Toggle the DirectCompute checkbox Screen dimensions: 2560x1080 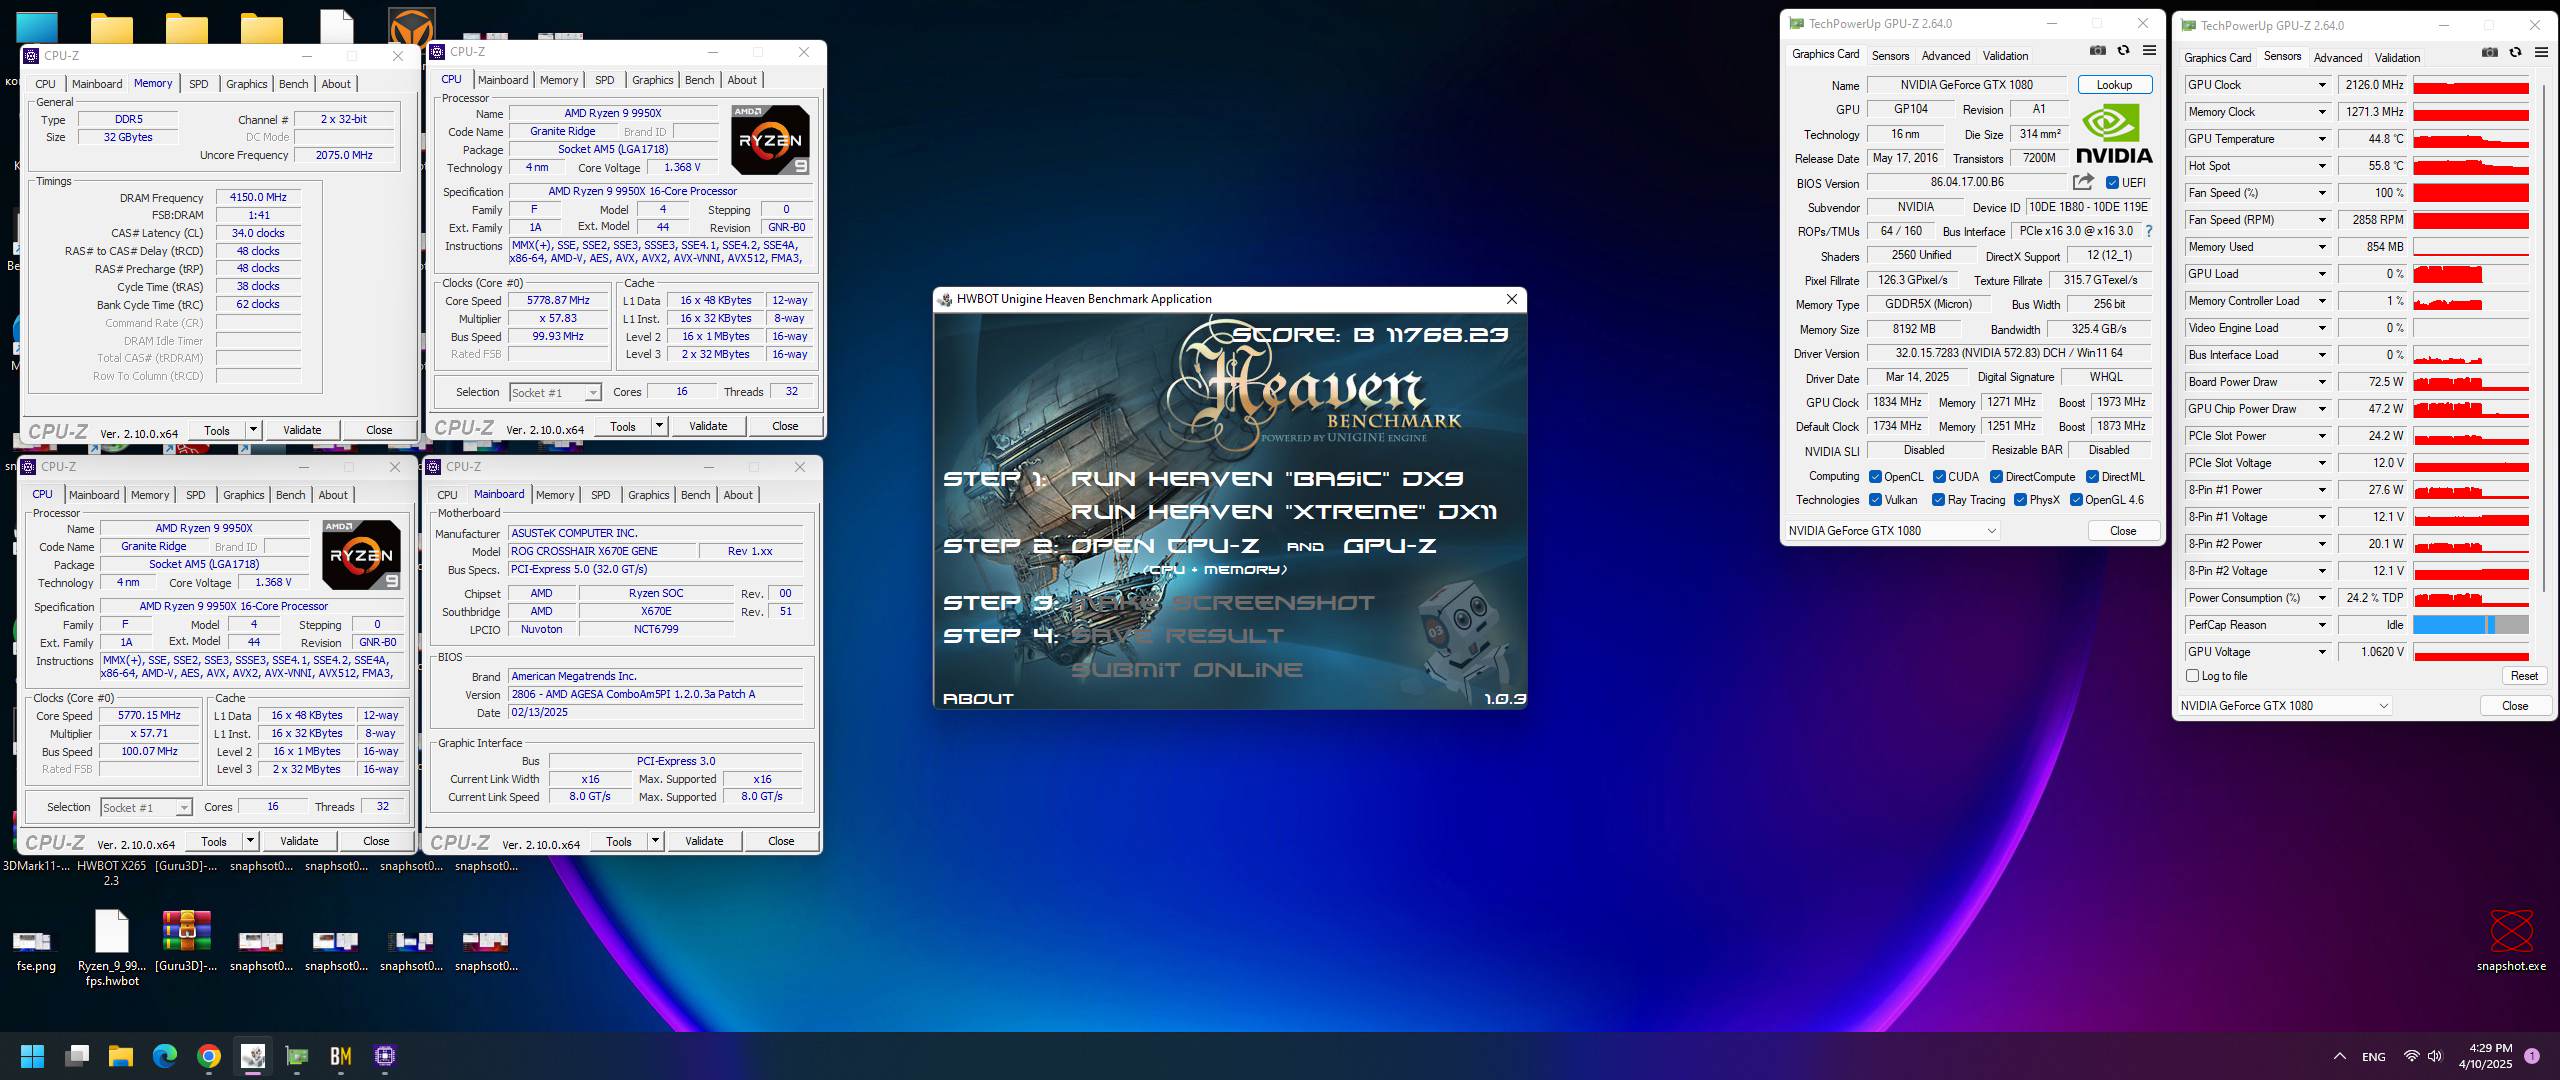point(1996,477)
